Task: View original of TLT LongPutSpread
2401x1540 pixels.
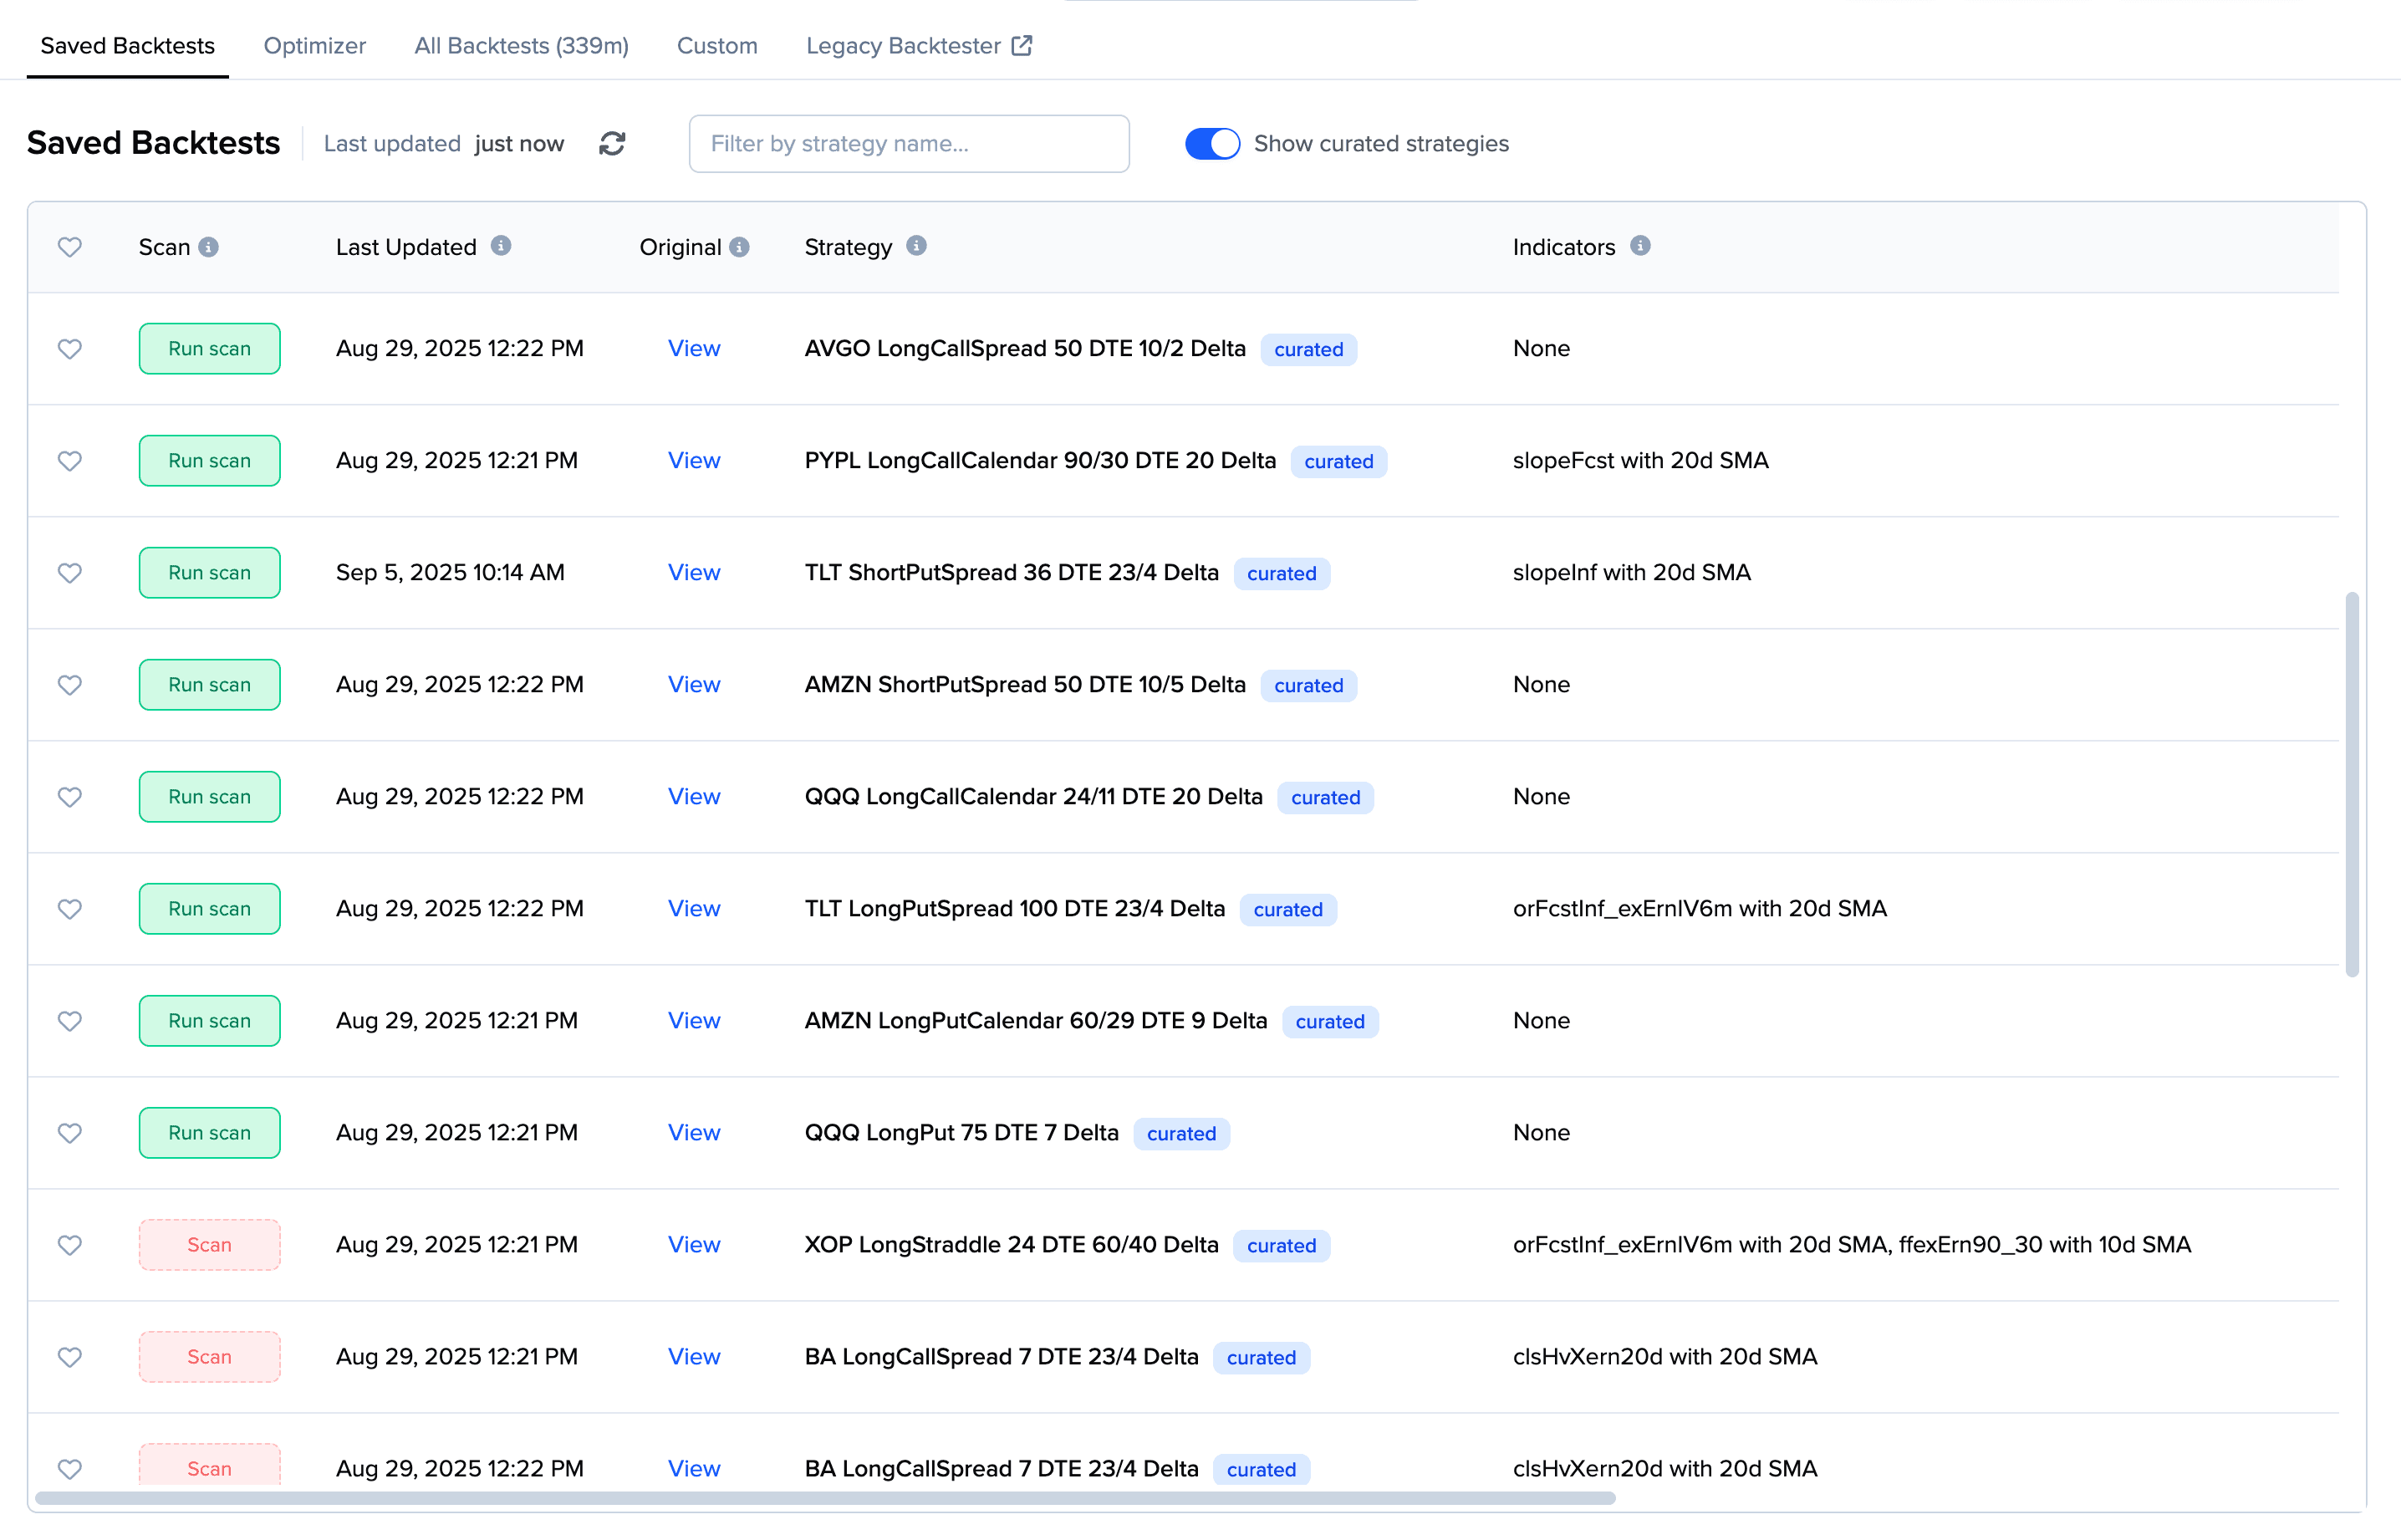Action: tap(694, 909)
